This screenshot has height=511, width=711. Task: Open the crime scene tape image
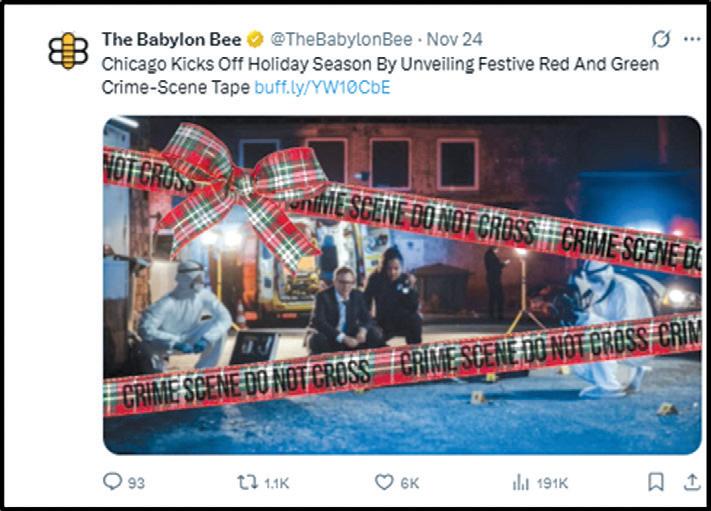tap(402, 285)
